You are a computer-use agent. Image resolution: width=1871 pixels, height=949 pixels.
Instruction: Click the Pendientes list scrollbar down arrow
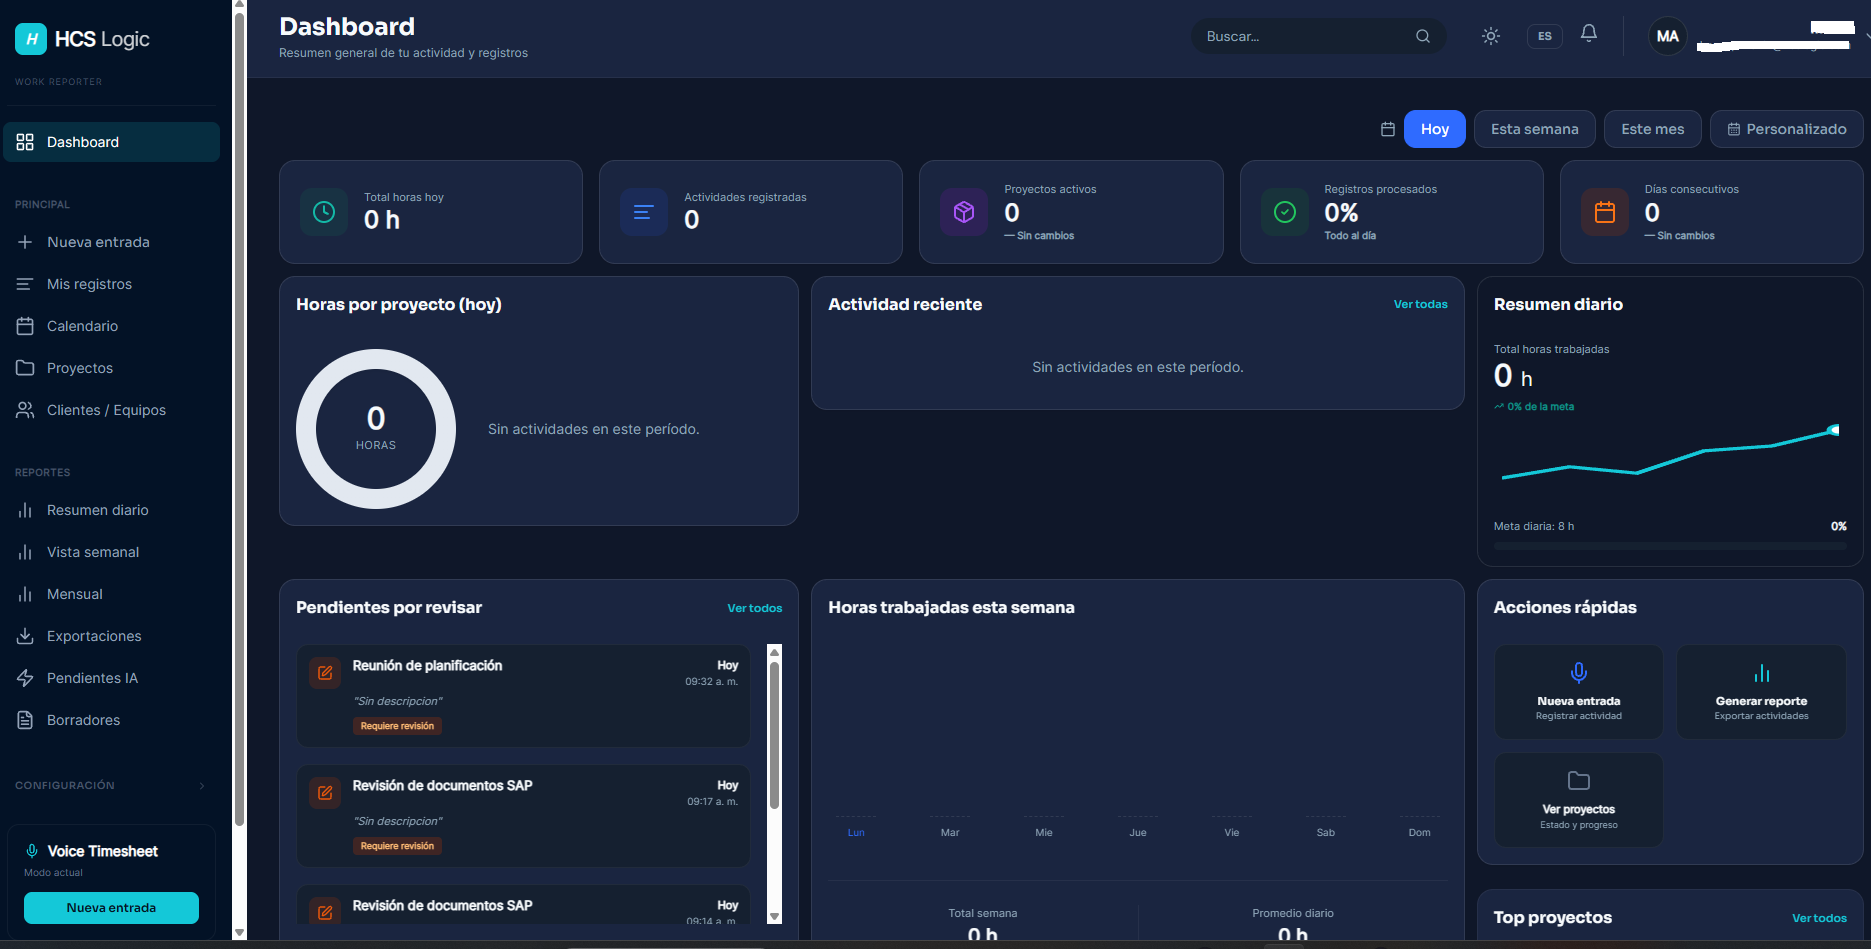(x=774, y=916)
